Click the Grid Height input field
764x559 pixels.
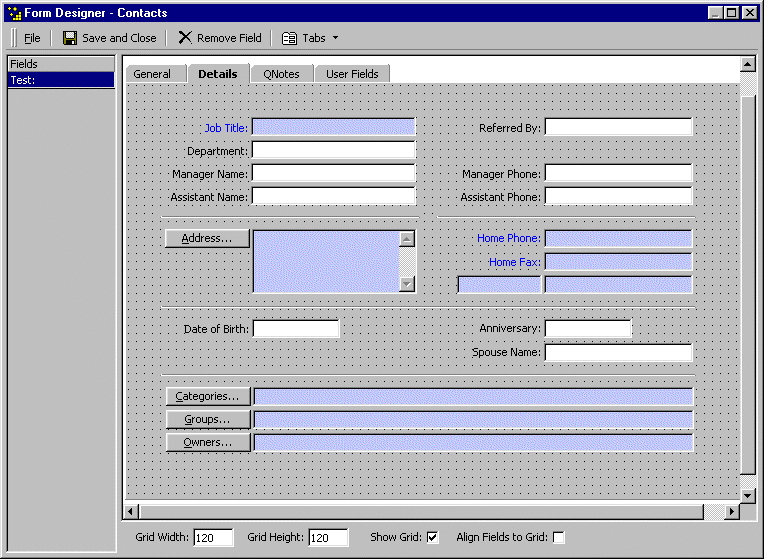click(x=328, y=538)
